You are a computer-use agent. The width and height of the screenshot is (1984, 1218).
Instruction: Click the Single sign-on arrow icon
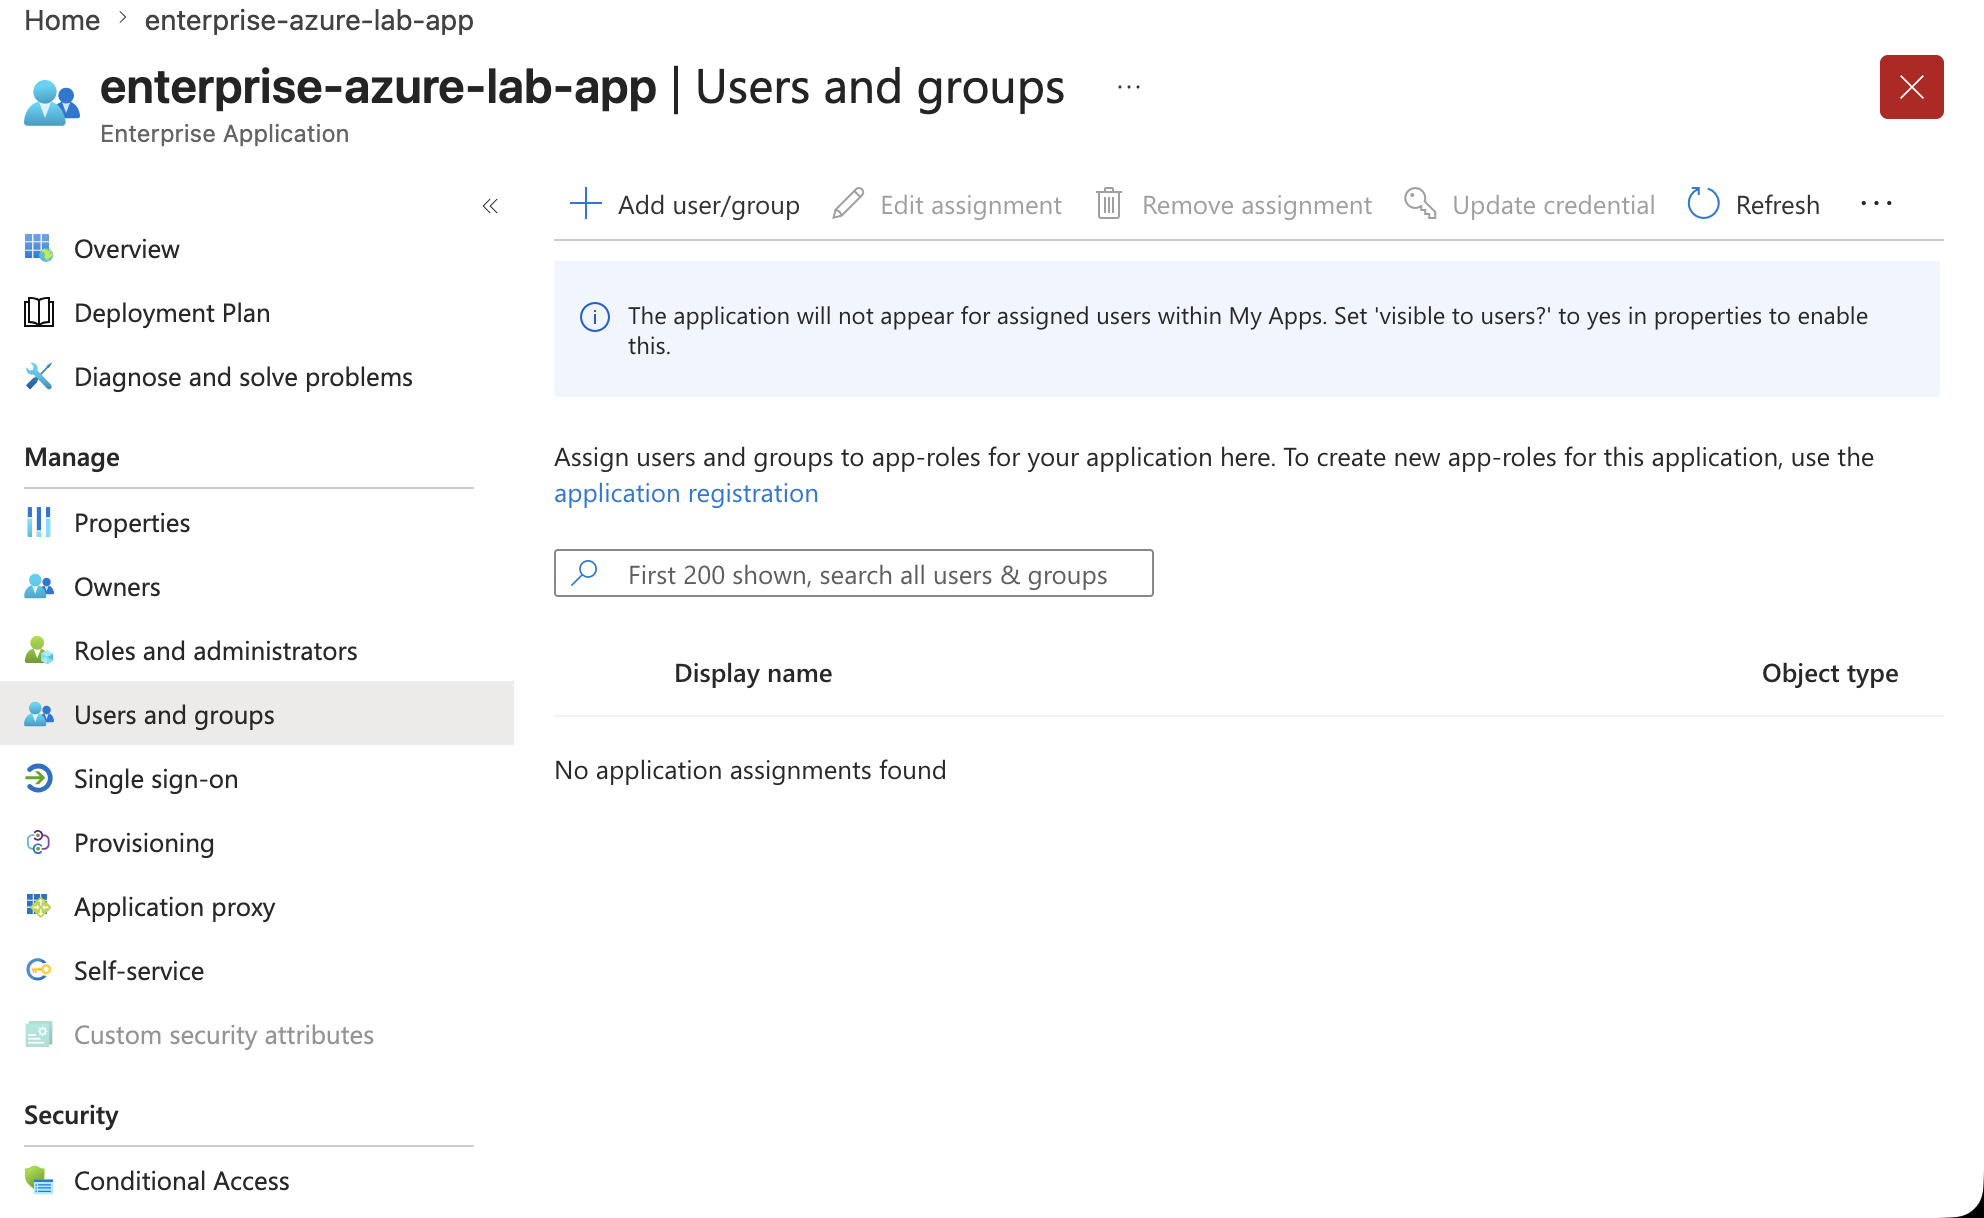coord(38,778)
